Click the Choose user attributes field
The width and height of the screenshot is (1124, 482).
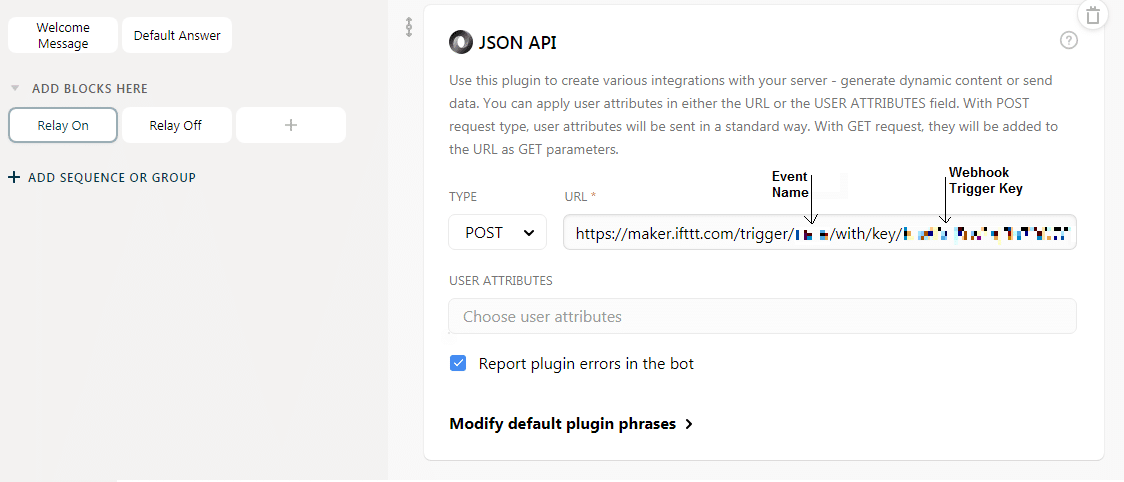click(762, 316)
